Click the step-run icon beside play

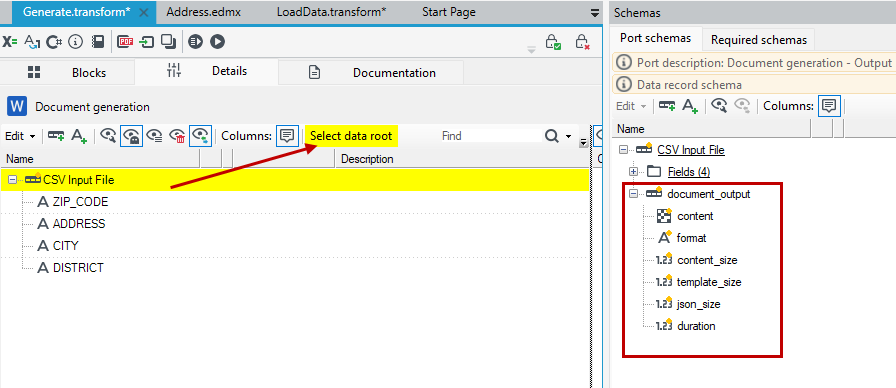click(x=196, y=42)
